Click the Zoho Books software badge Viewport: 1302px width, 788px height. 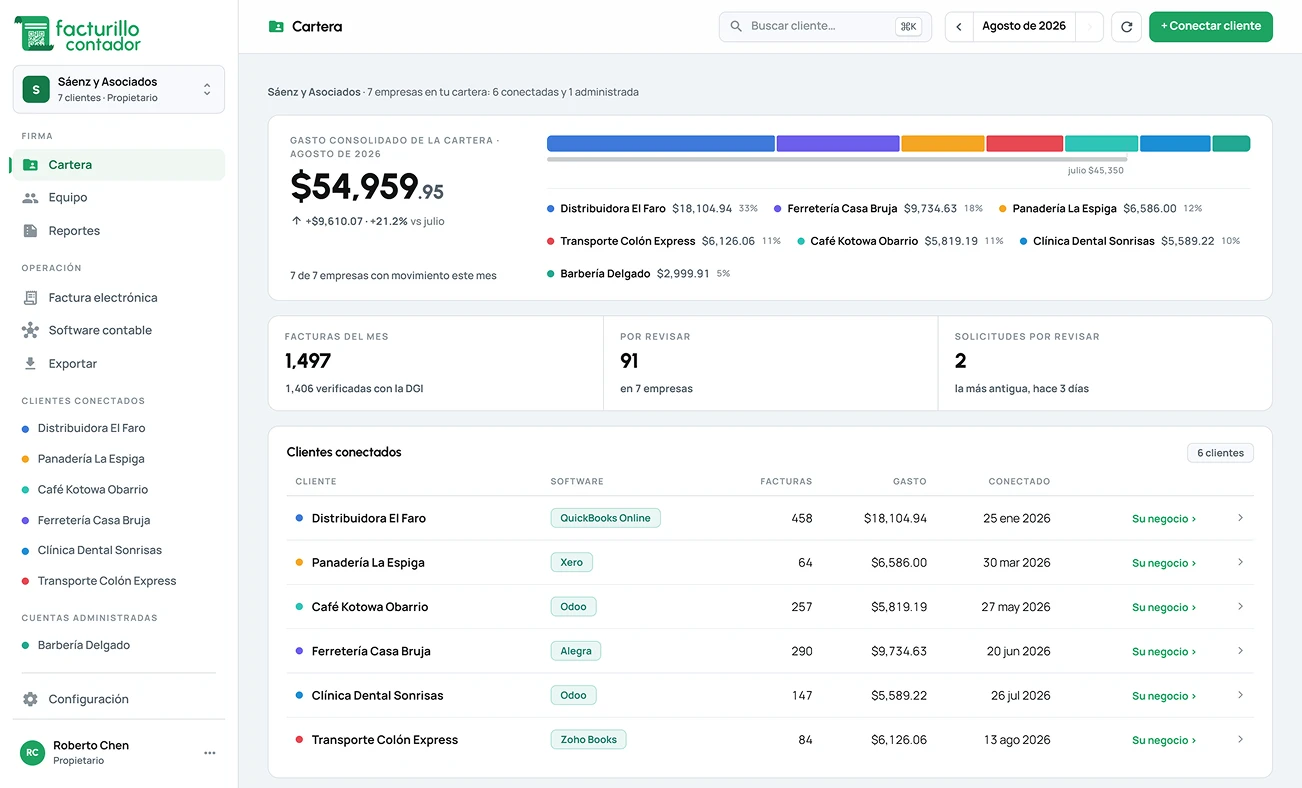pyautogui.click(x=588, y=740)
